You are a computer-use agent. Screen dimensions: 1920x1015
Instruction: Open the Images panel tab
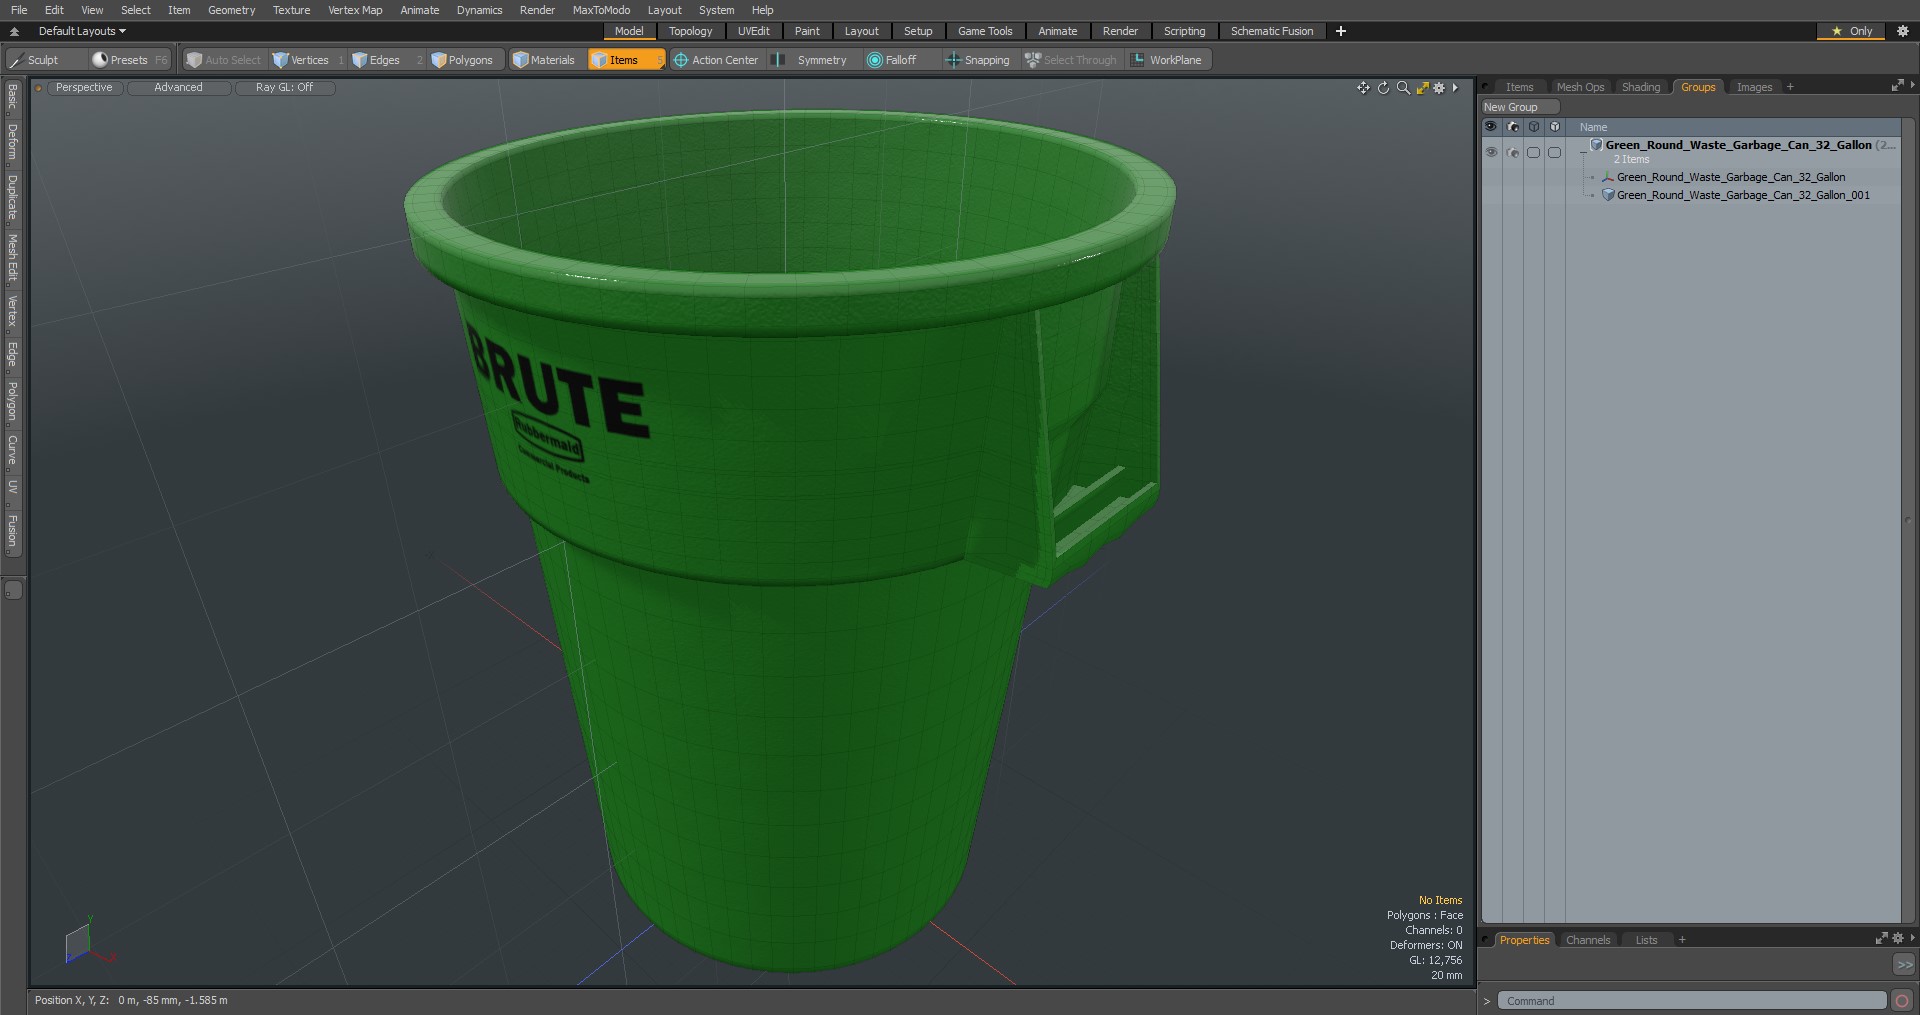(x=1754, y=87)
